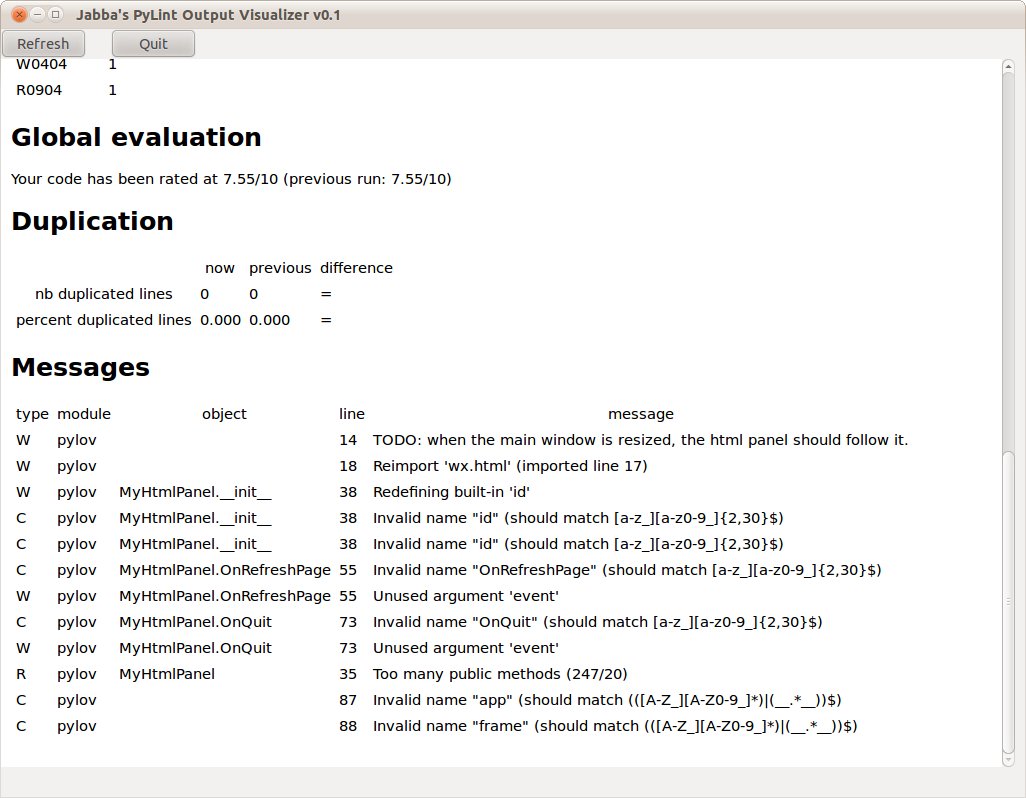
Task: Click the scrollbar up arrow
Action: coord(1009,67)
